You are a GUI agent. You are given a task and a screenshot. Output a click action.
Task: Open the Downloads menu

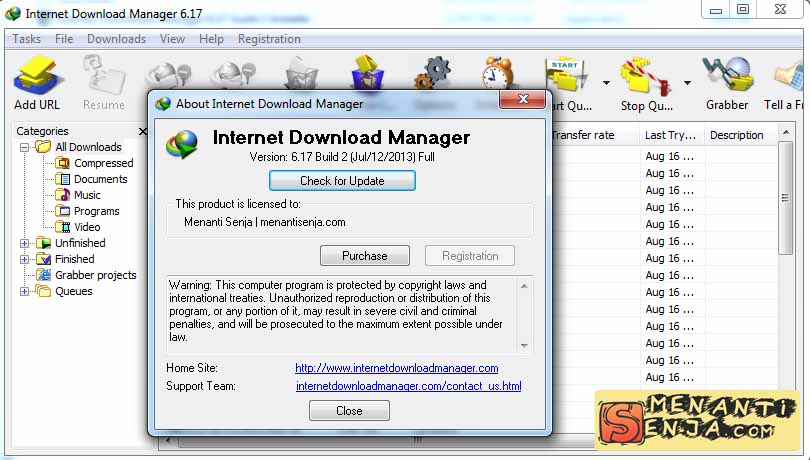[116, 39]
